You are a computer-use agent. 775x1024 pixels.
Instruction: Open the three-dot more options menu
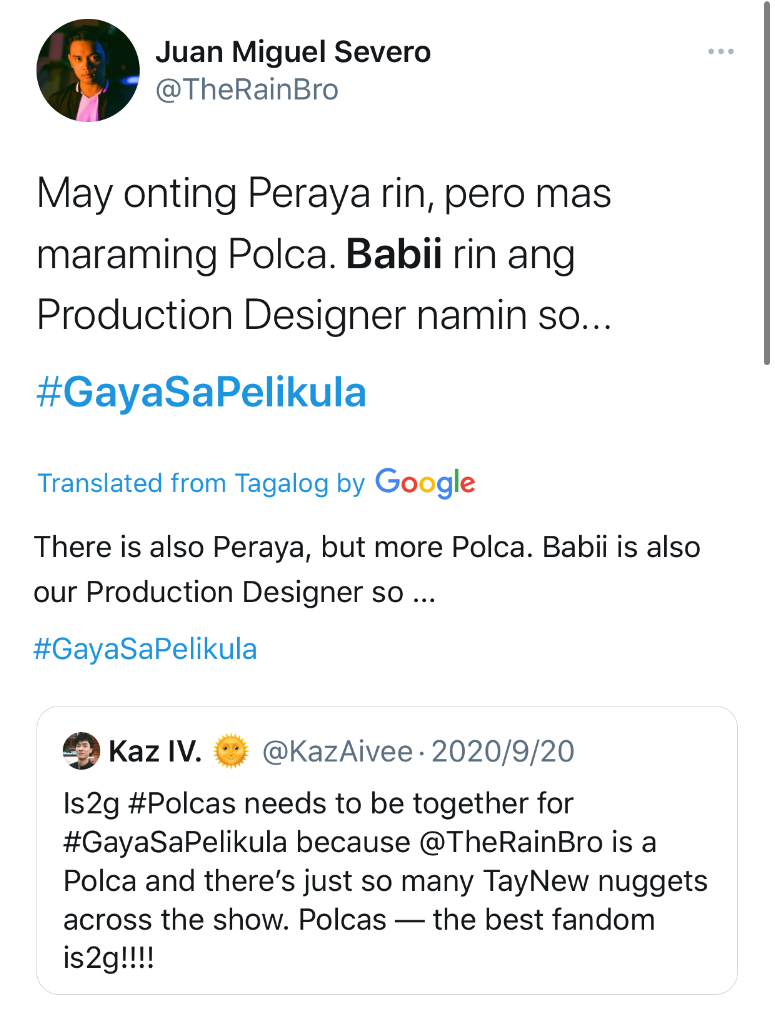(721, 52)
